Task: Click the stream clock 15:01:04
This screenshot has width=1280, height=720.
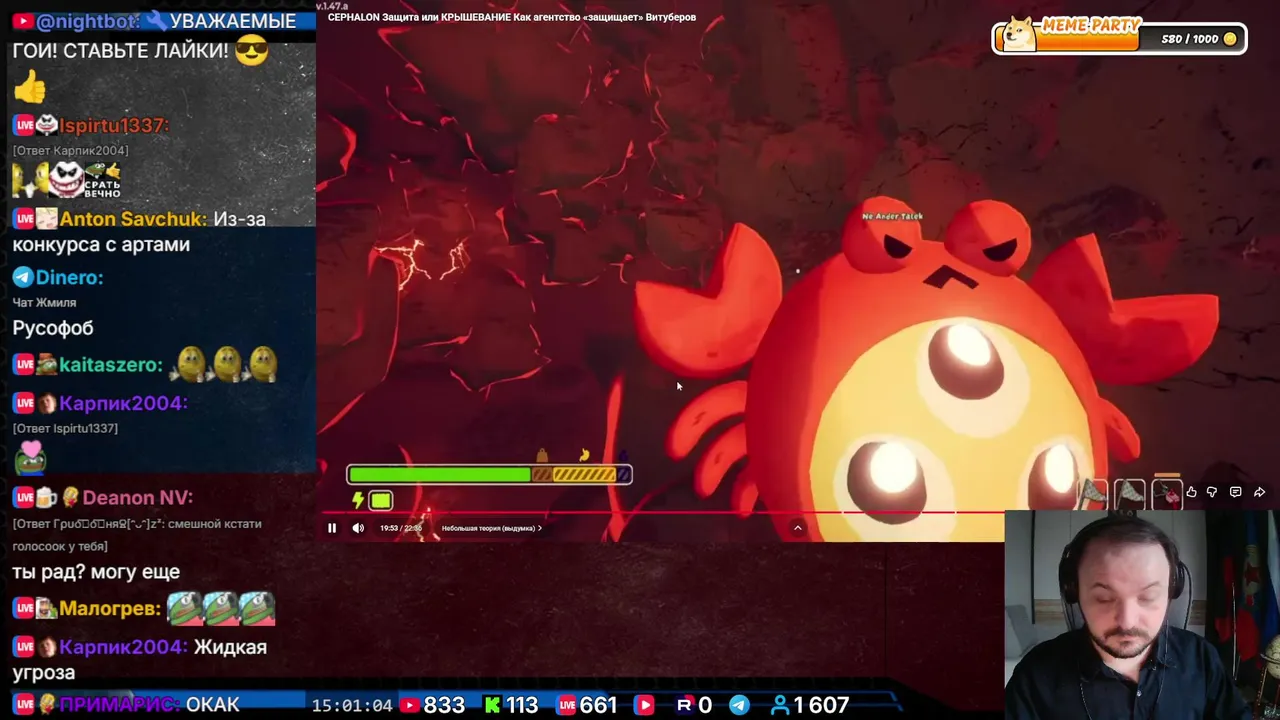Action: point(352,705)
